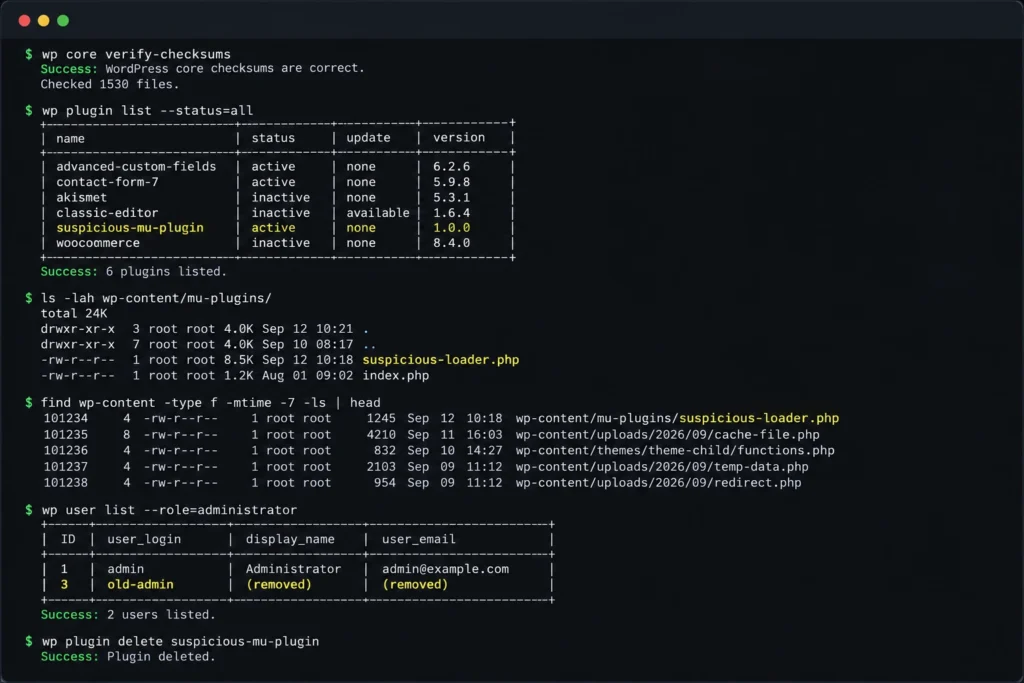Click highlighted version '1.0.0'
Viewport: 1024px width, 683px height.
tap(451, 228)
